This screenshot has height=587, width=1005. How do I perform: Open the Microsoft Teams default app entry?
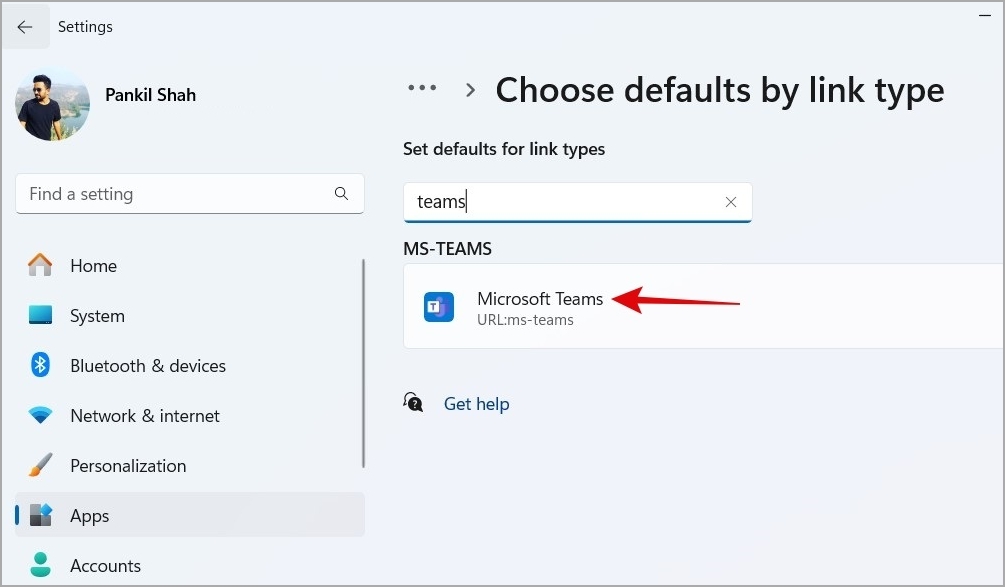(704, 307)
